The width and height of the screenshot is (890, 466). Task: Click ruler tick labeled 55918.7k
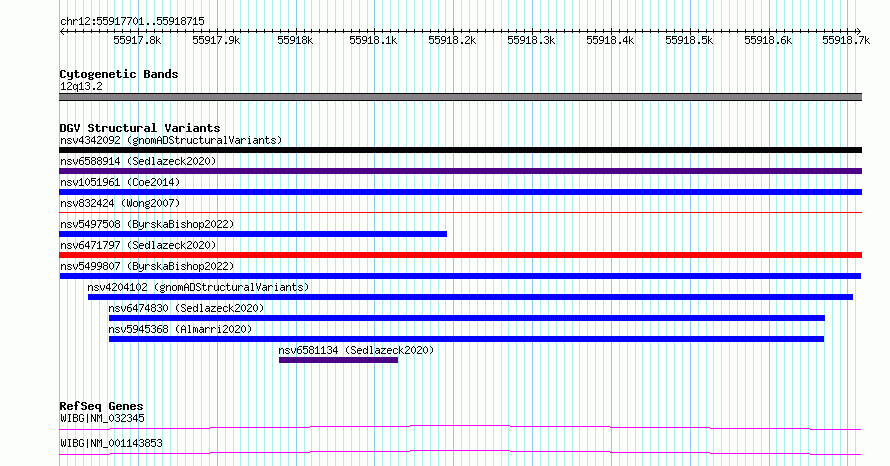pyautogui.click(x=846, y=40)
